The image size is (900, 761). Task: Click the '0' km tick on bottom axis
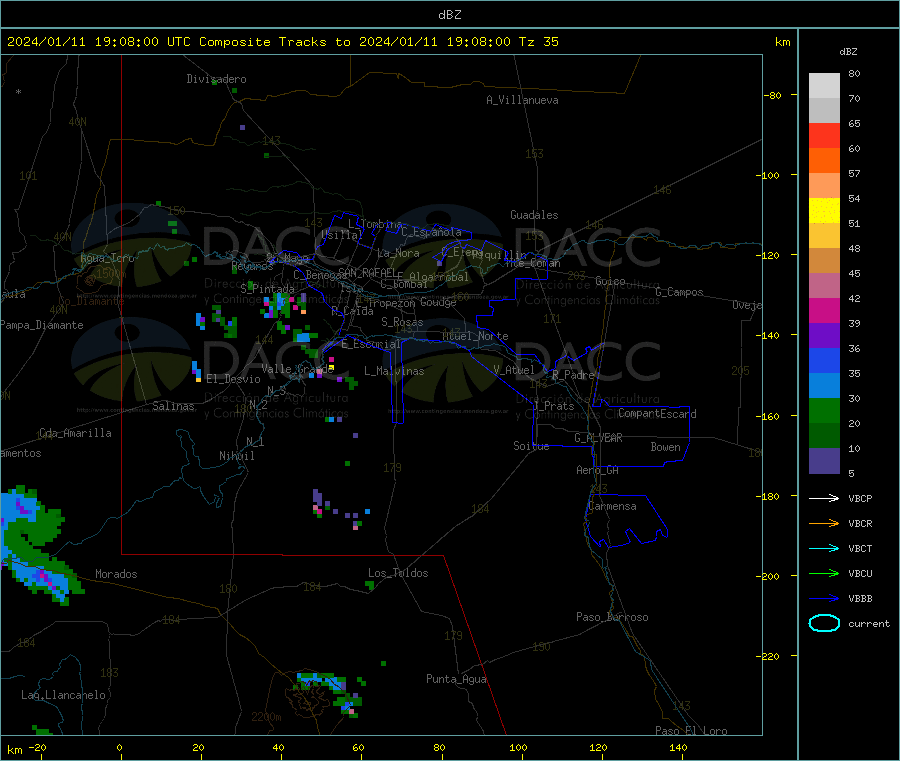tap(119, 747)
